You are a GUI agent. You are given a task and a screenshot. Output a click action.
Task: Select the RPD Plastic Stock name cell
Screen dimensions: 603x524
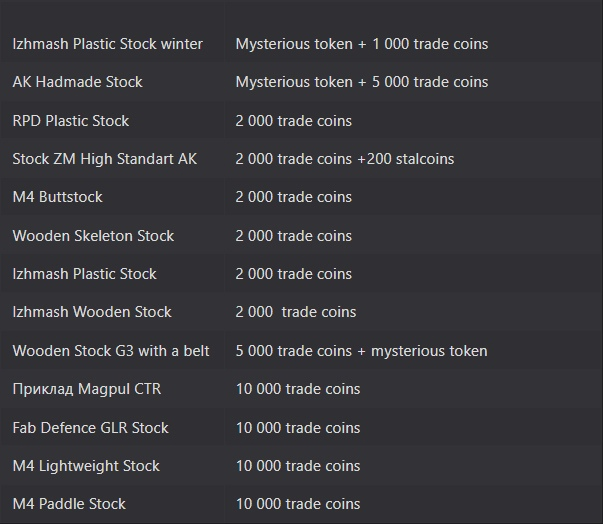pyautogui.click(x=71, y=121)
